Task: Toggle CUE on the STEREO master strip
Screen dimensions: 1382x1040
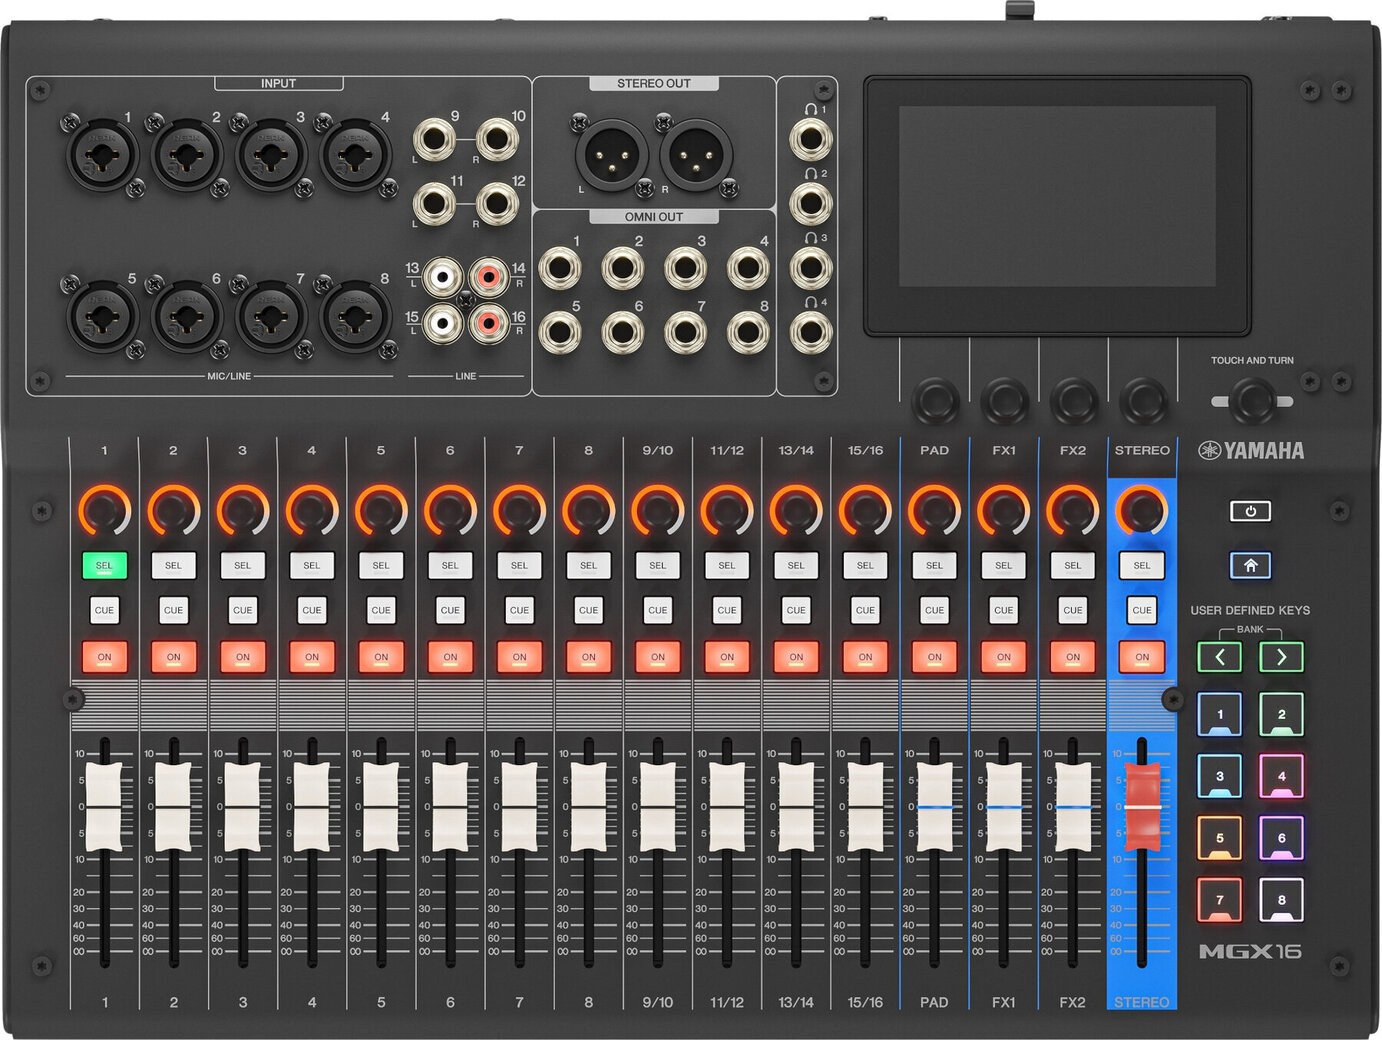Action: pyautogui.click(x=1142, y=610)
